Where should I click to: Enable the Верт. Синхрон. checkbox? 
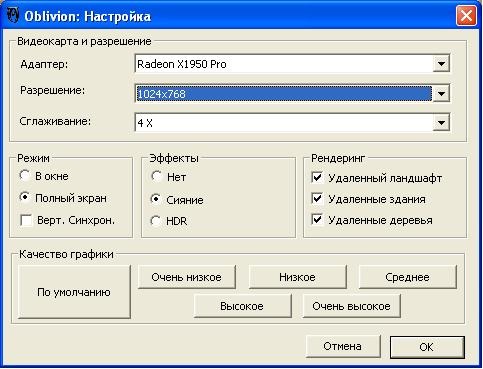pos(26,220)
